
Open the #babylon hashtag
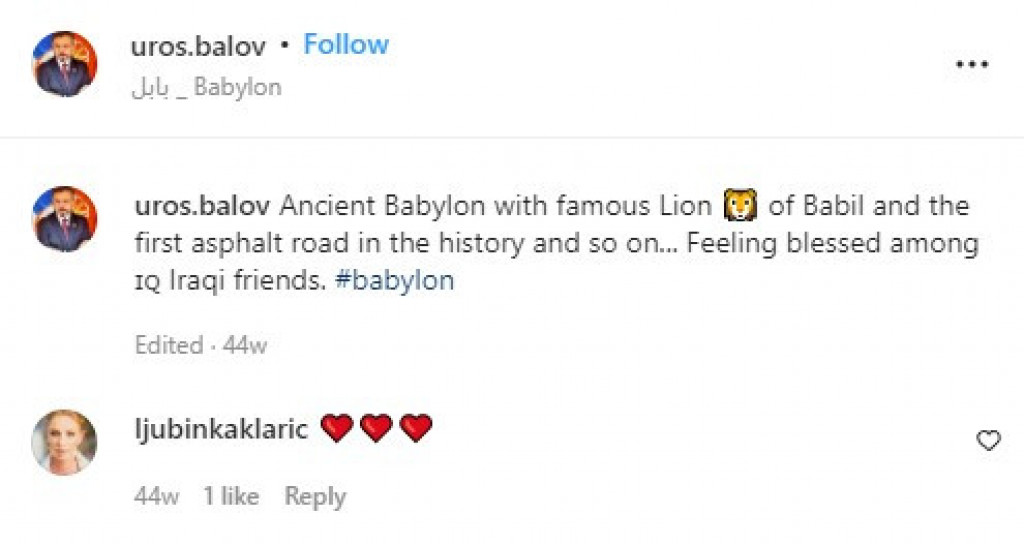pos(395,281)
